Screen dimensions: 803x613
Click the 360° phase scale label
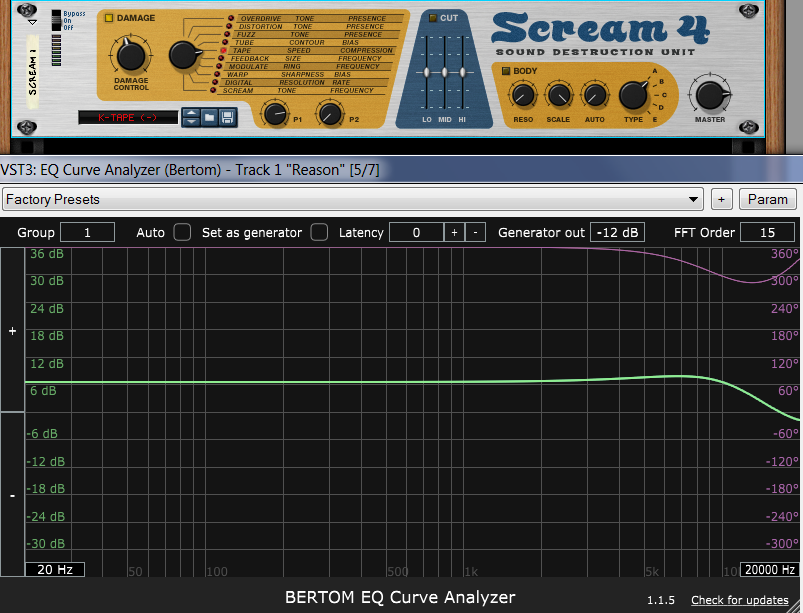(x=785, y=254)
